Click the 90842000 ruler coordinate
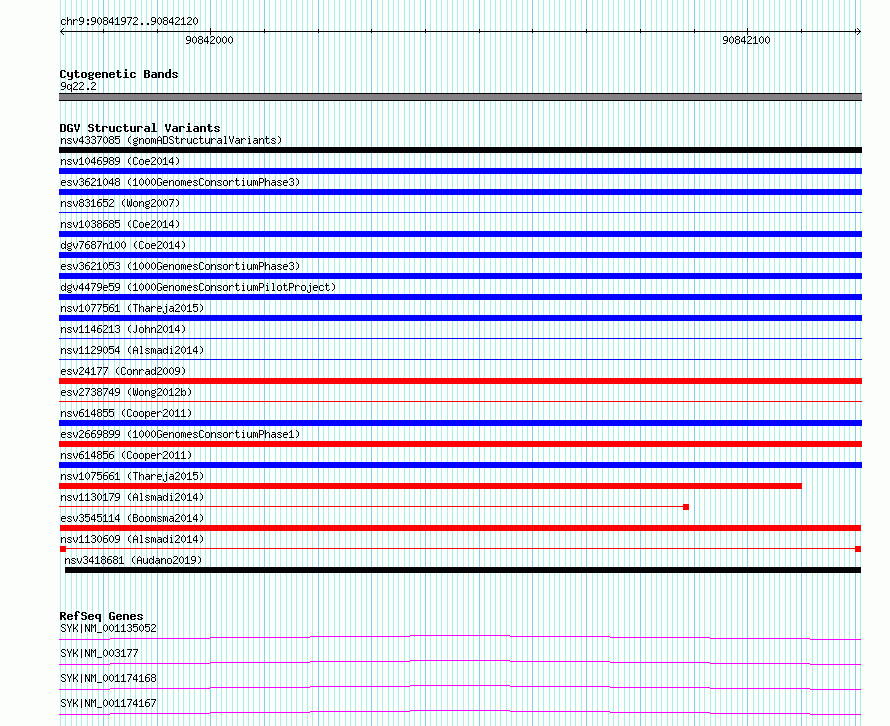Image resolution: width=890 pixels, height=726 pixels. tap(209, 40)
